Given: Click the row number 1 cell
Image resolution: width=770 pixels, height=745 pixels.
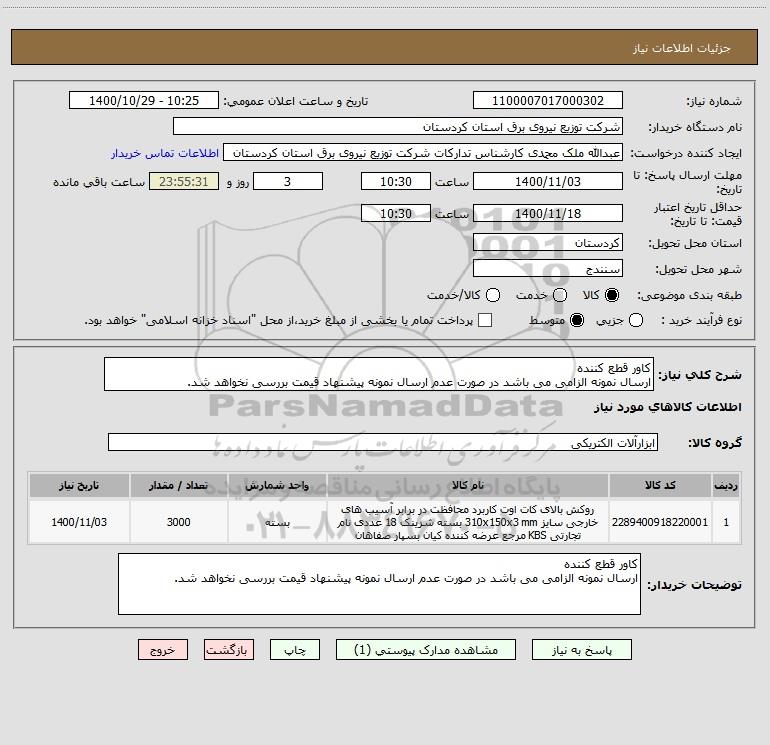Looking at the screenshot, I should (x=726, y=522).
